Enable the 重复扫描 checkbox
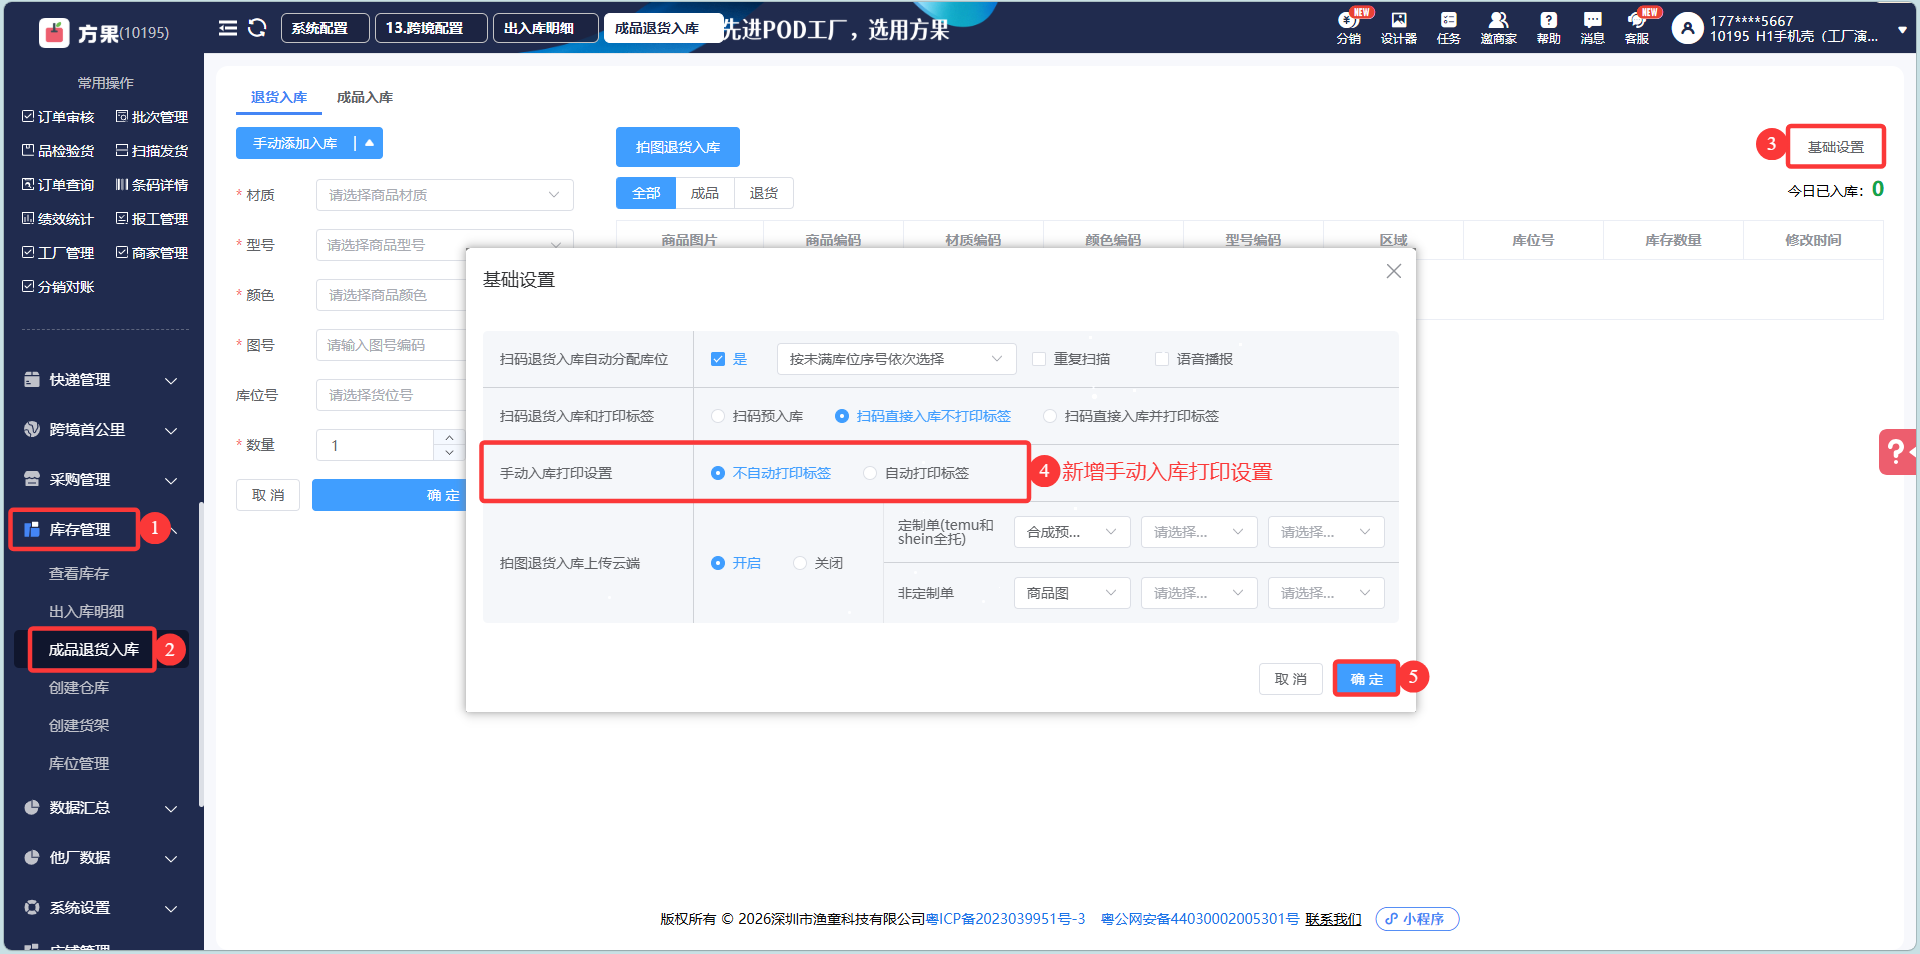The width and height of the screenshot is (1920, 954). pyautogui.click(x=1039, y=359)
